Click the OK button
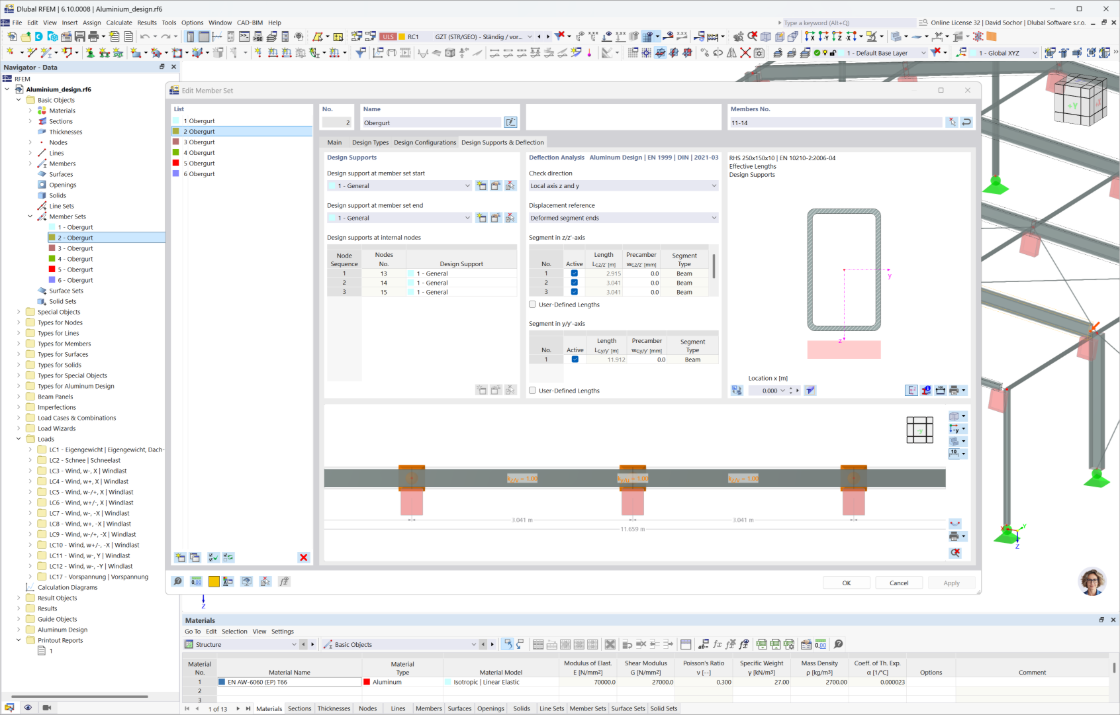 pyautogui.click(x=846, y=583)
